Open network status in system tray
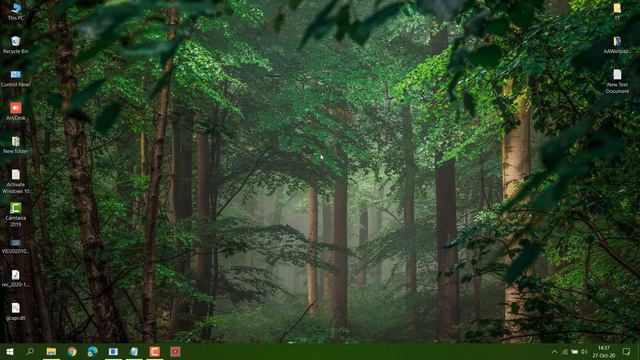Screen dimensions: 640x360 click(565, 352)
